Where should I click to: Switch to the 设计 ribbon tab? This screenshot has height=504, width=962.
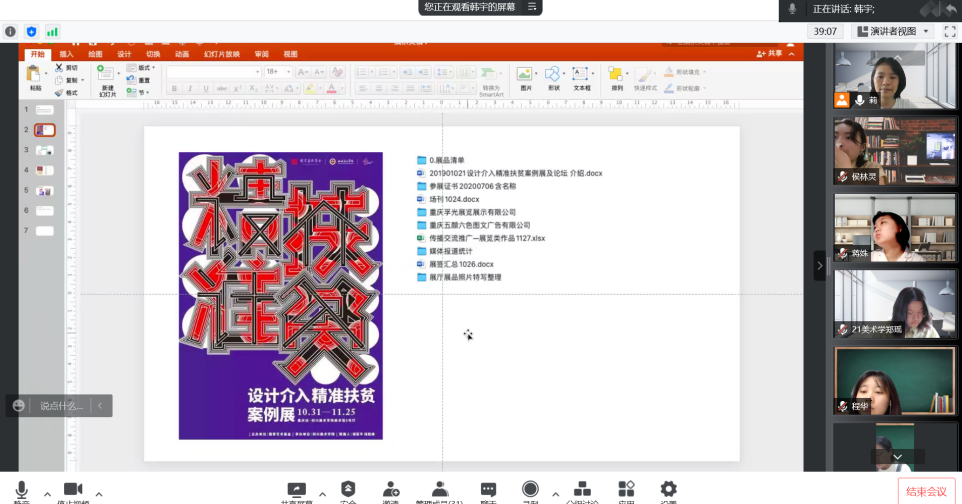(124, 54)
